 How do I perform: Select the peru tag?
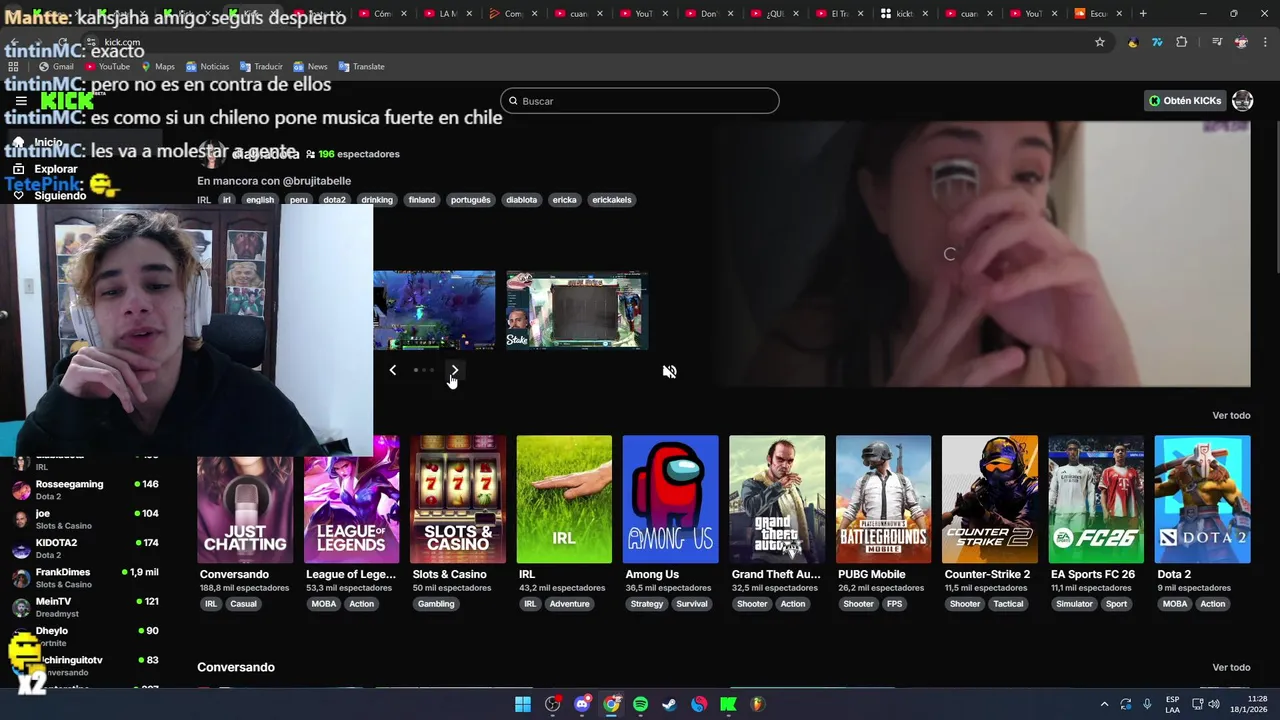coord(298,200)
